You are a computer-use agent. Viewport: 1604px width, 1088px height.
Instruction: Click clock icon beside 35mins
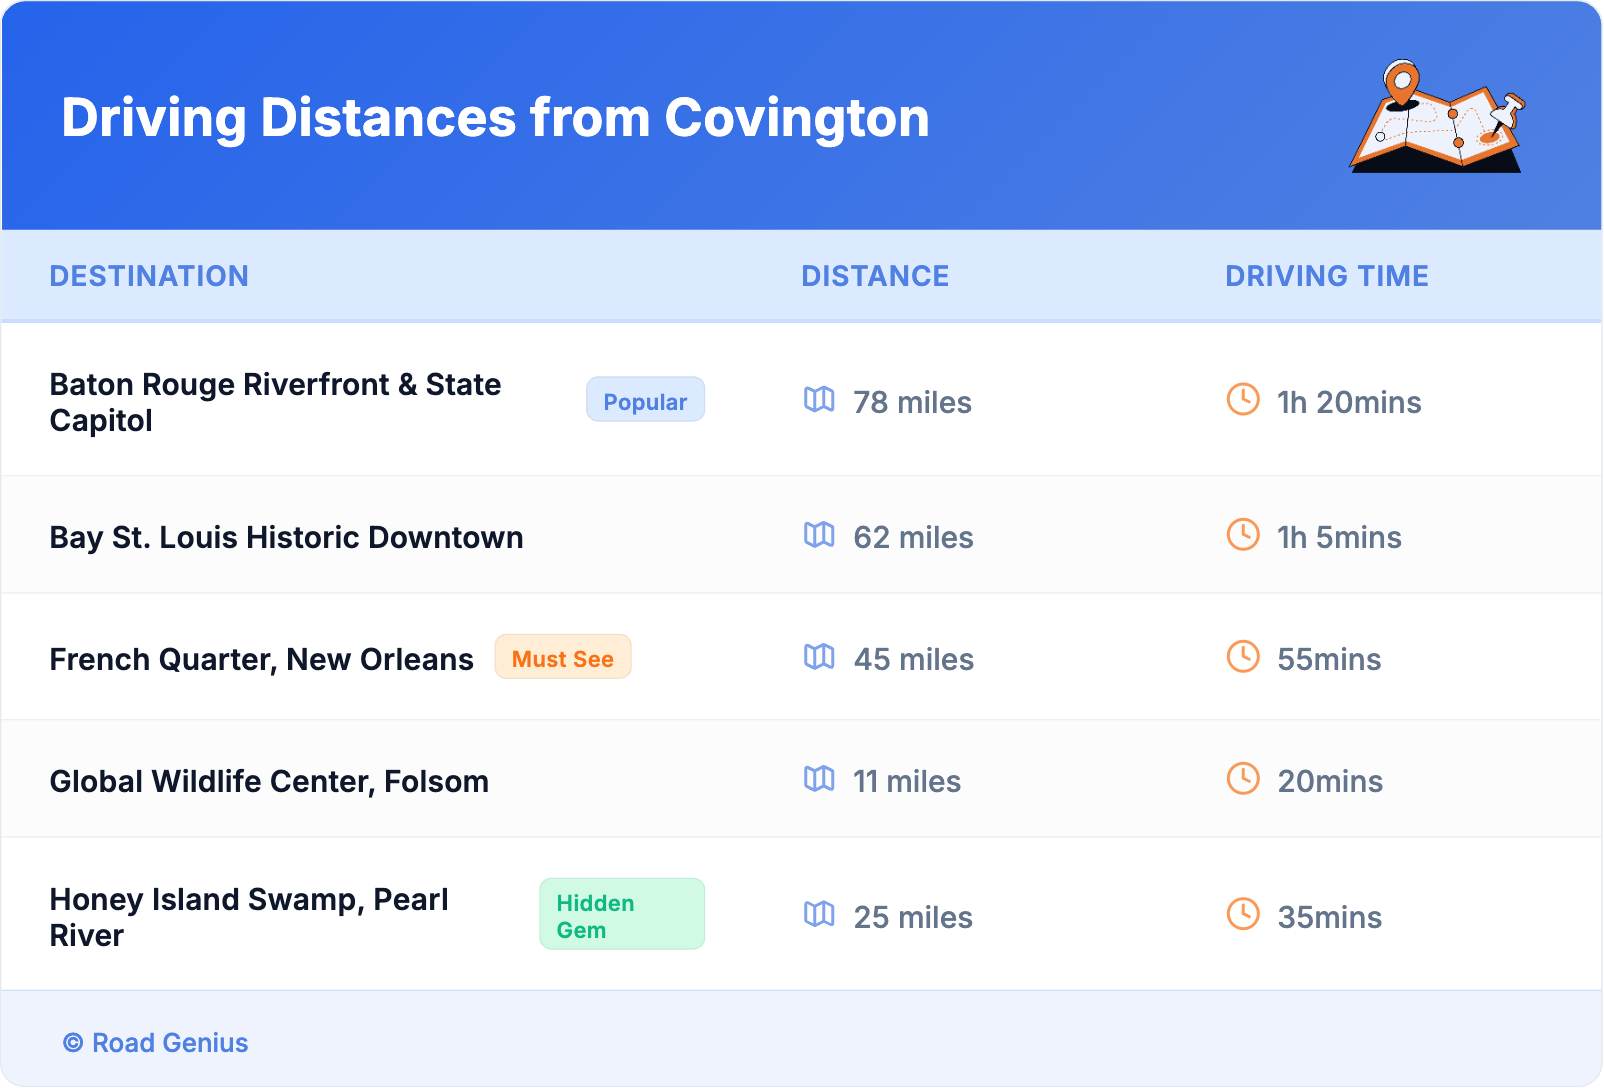click(1243, 914)
